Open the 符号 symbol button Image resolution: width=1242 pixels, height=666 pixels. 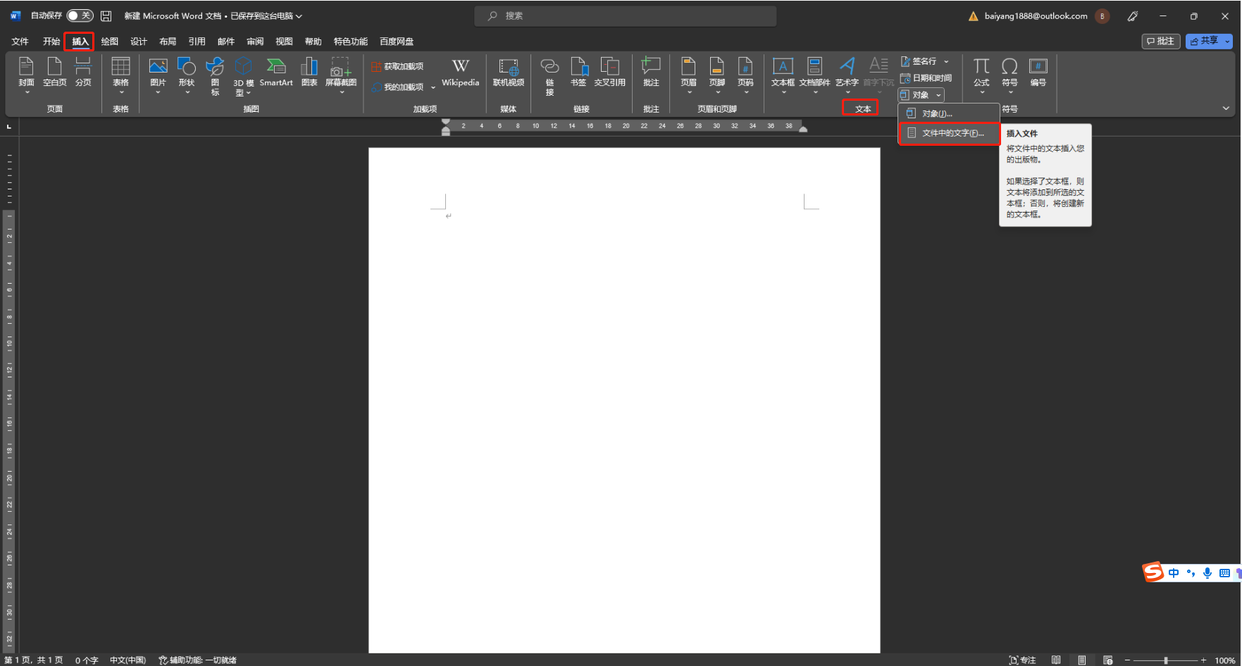coord(1010,71)
